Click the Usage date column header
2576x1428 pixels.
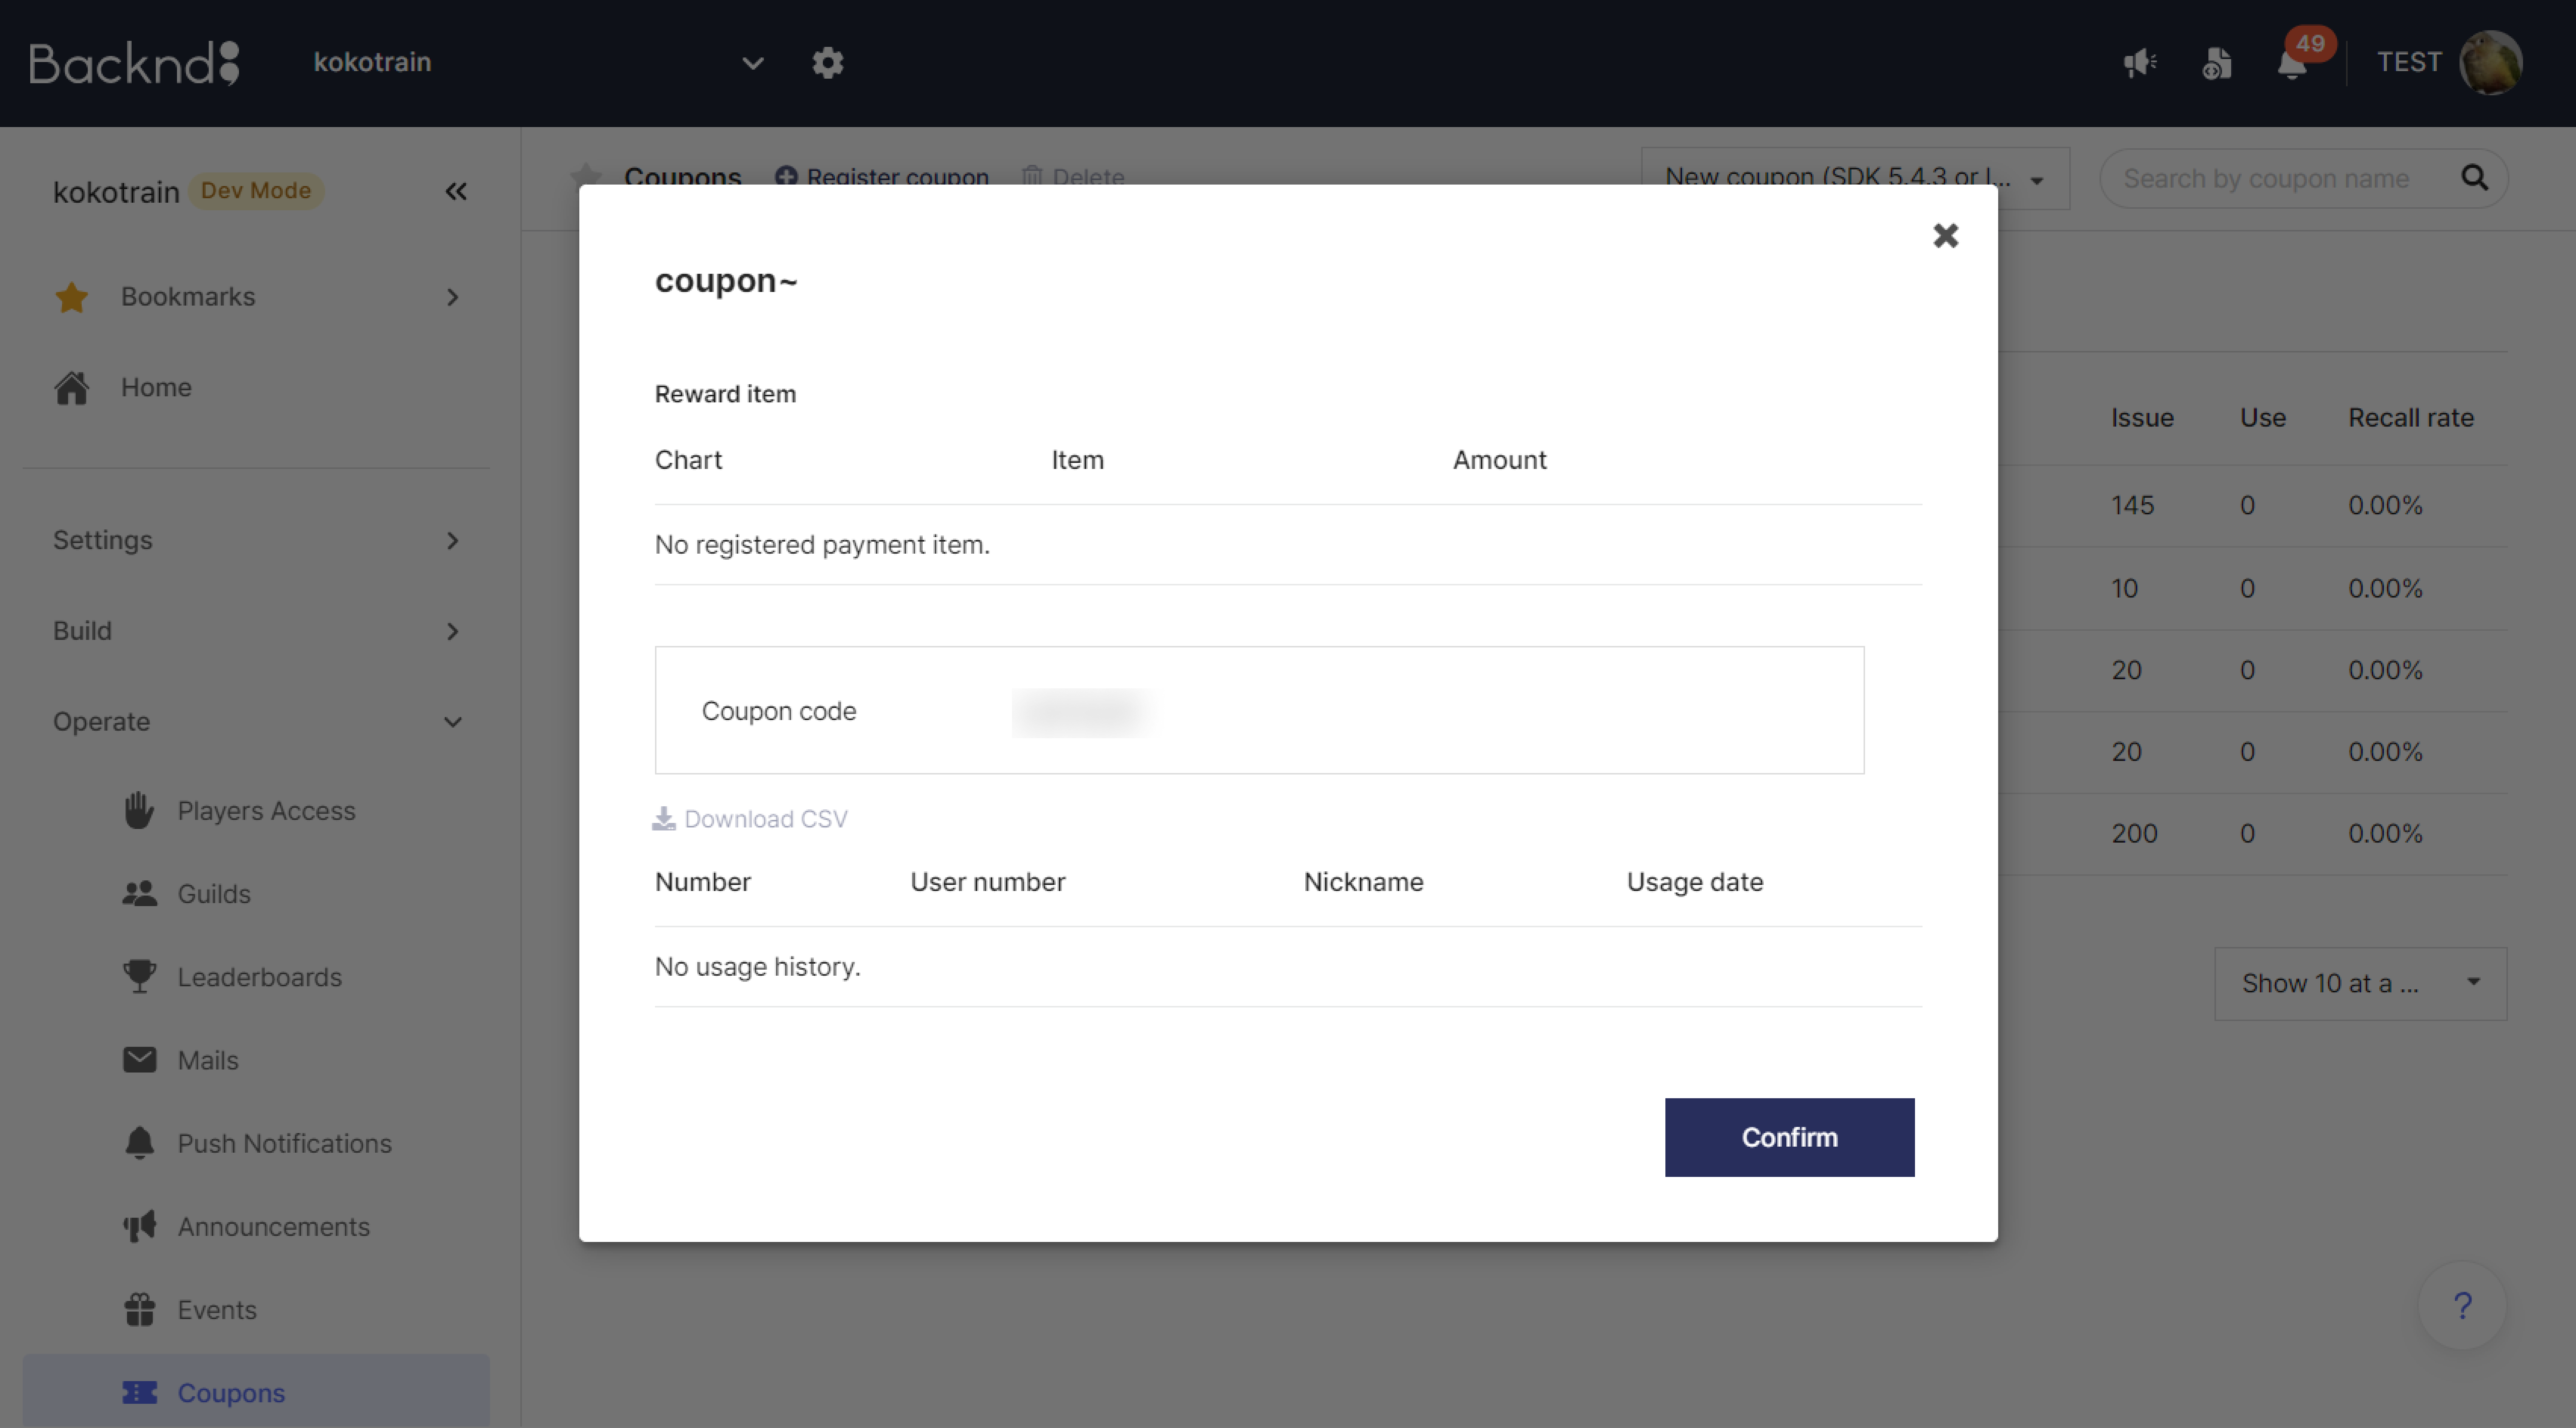pyautogui.click(x=1694, y=882)
